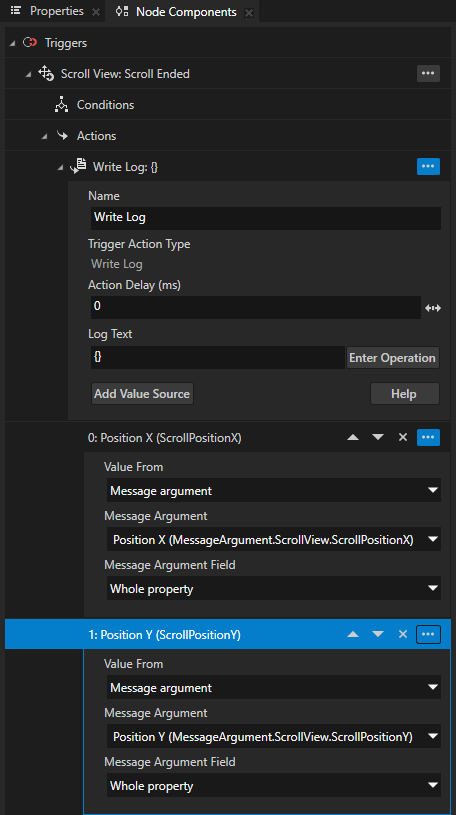The height and width of the screenshot is (815, 456).
Task: Open options menu for Position Y source
Action: tap(428, 634)
